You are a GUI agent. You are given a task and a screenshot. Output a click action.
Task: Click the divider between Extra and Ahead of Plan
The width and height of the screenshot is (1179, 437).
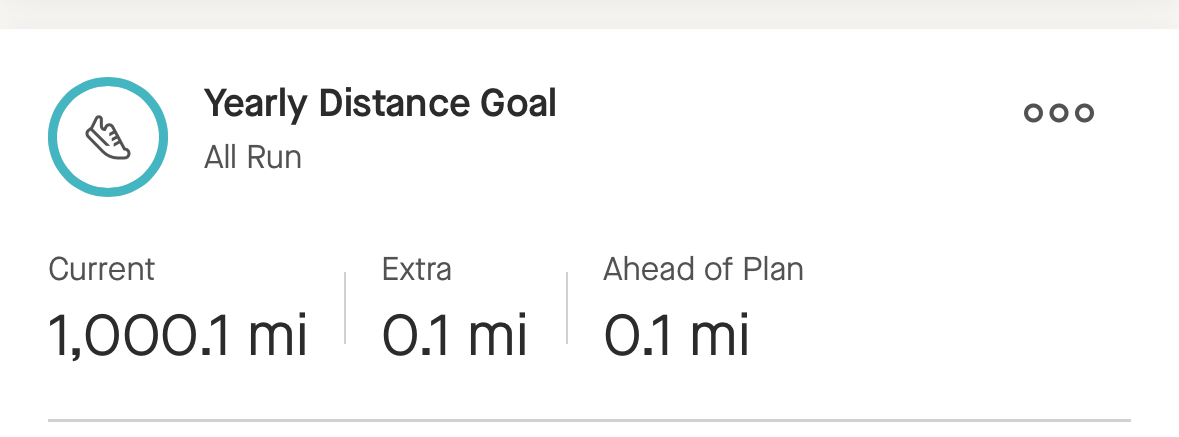tap(567, 307)
